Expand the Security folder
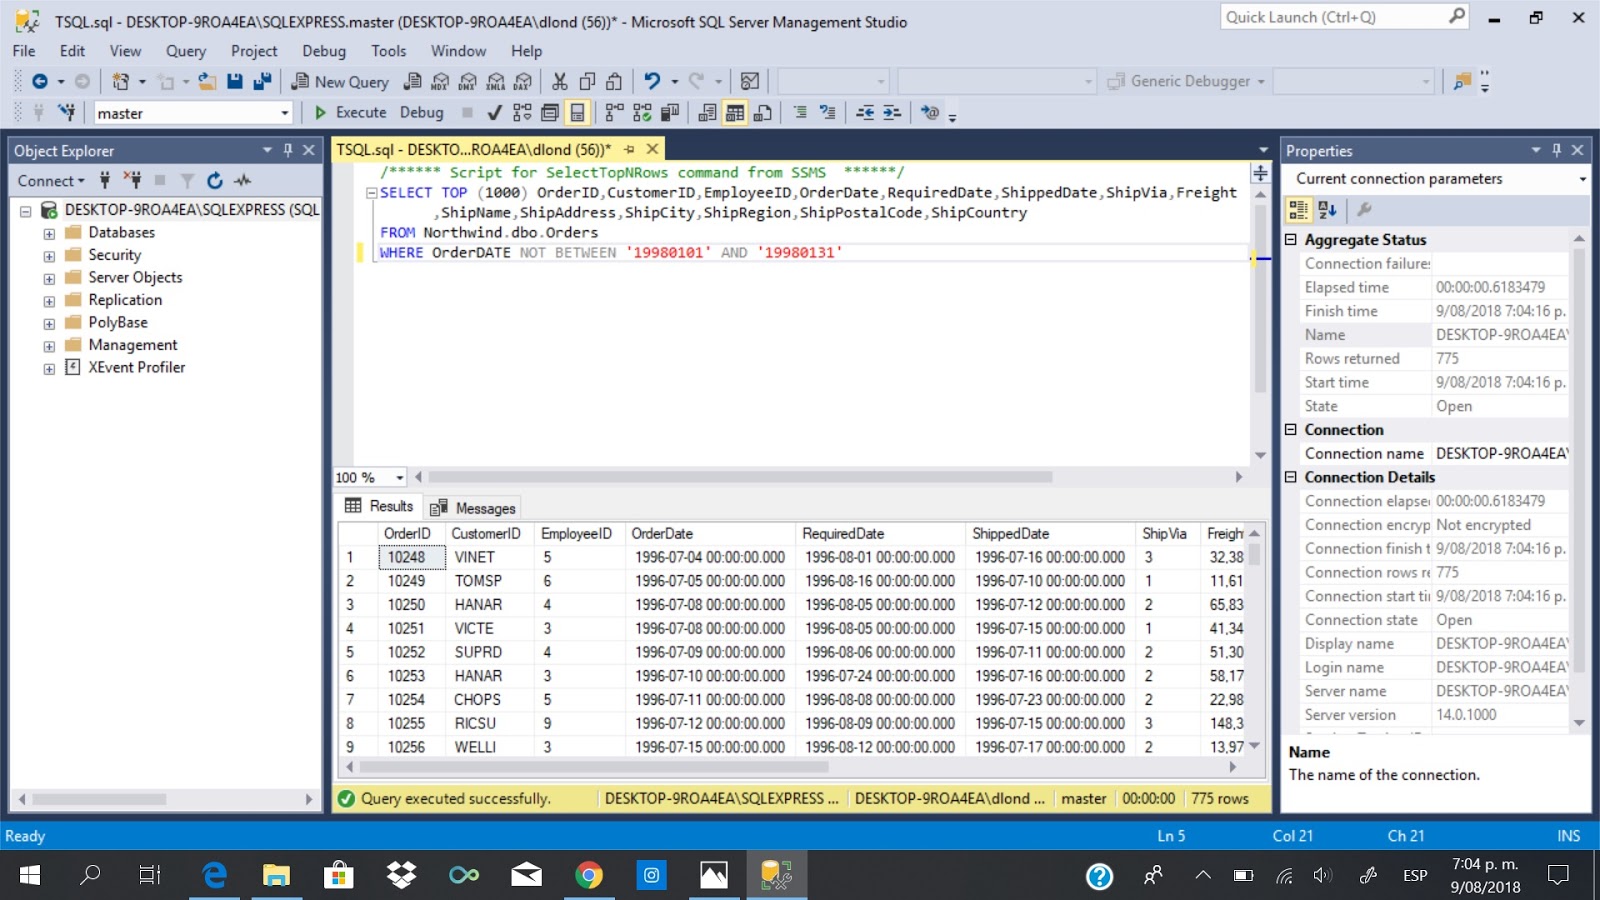 click(48, 254)
